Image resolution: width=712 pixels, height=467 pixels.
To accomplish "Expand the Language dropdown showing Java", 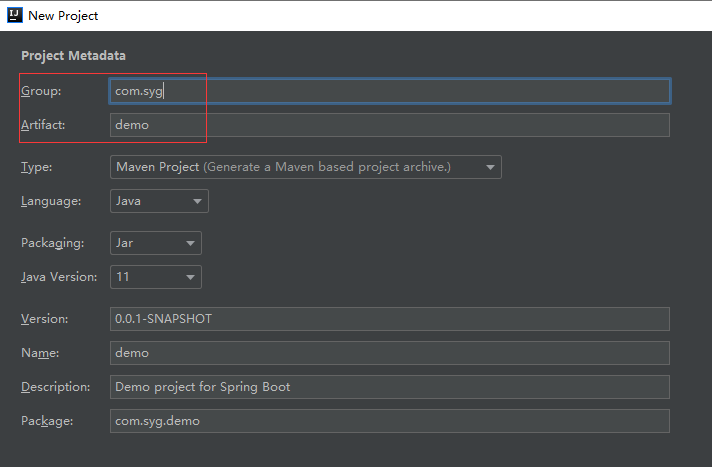I will 159,201.
